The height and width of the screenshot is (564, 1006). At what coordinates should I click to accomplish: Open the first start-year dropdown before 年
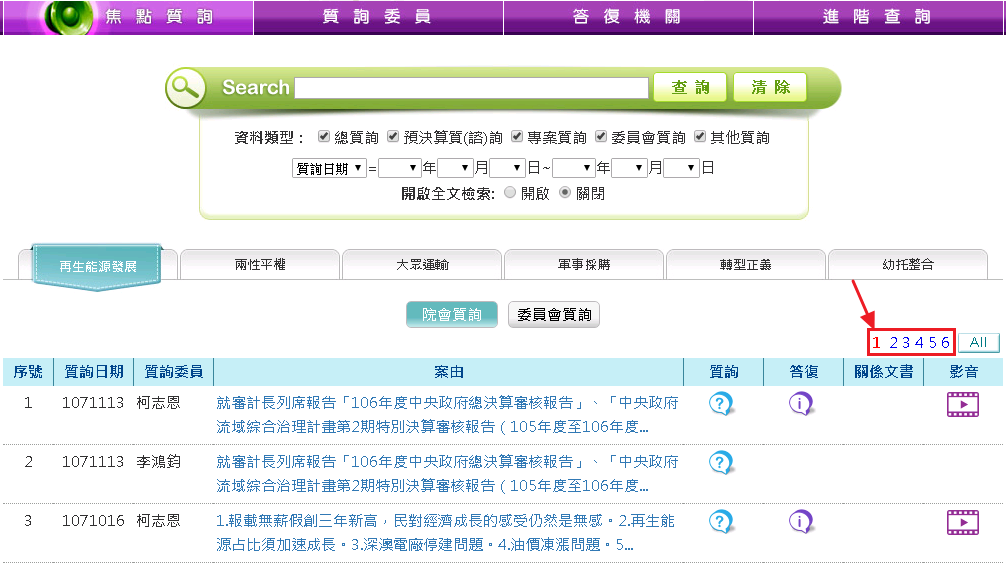point(399,168)
